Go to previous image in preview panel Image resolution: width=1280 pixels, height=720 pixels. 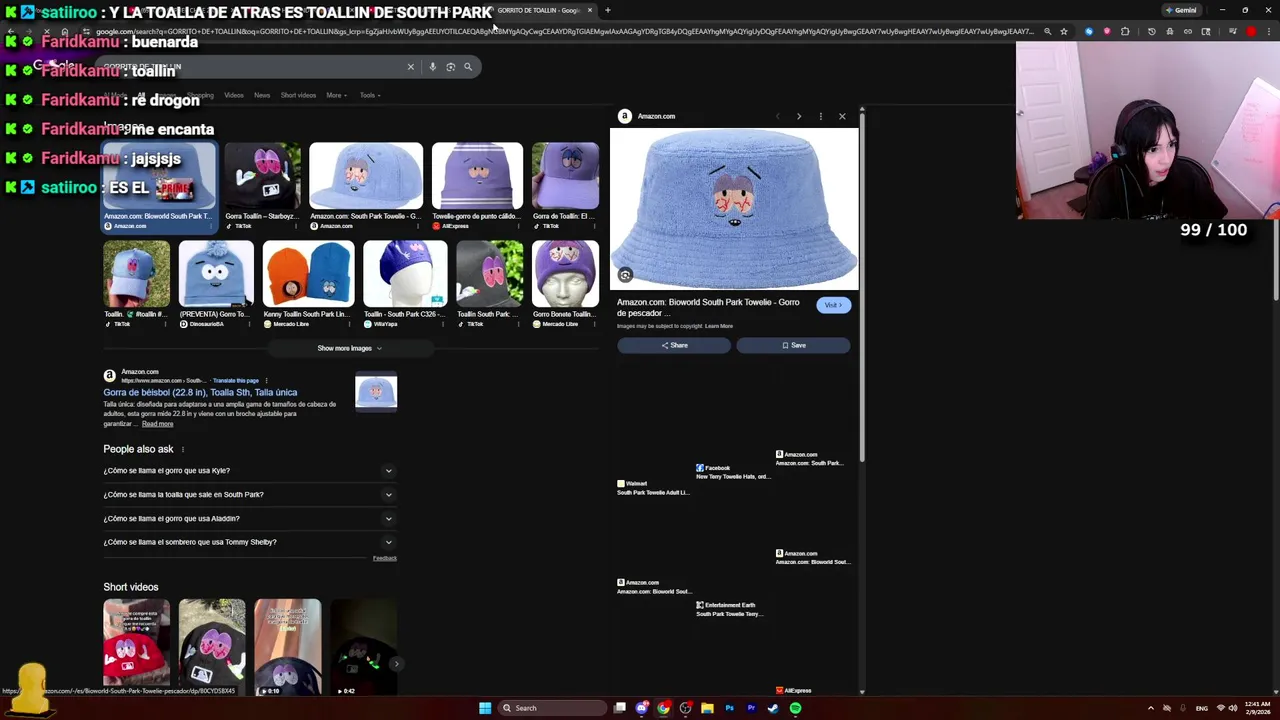coord(777,116)
